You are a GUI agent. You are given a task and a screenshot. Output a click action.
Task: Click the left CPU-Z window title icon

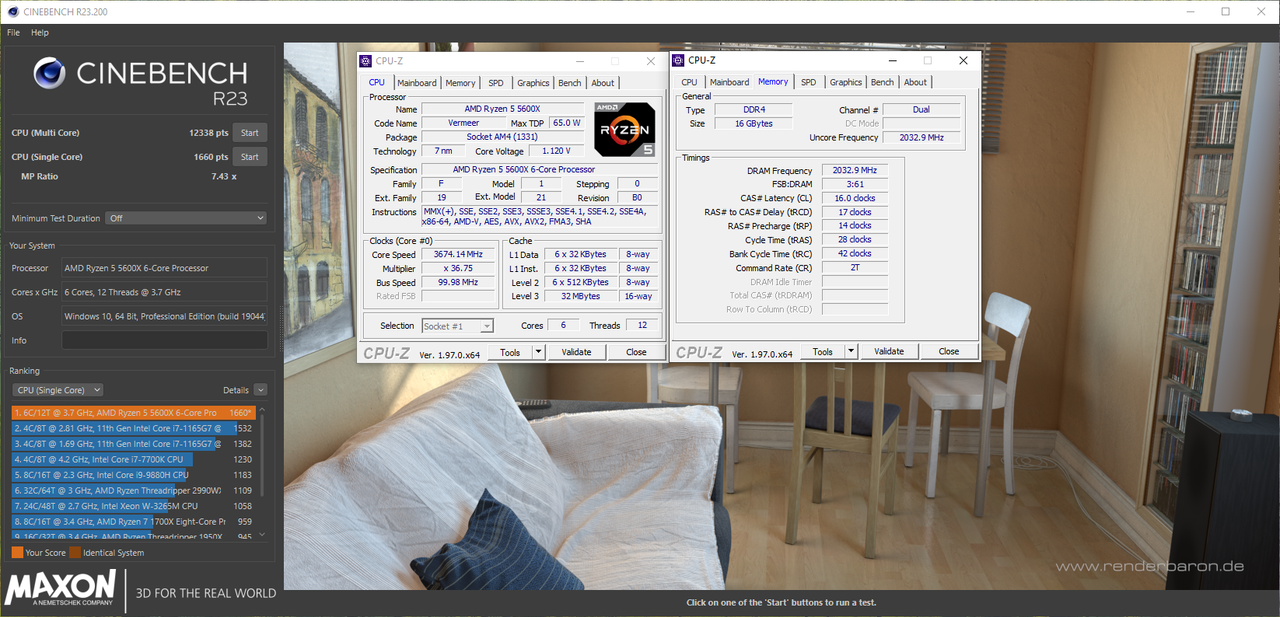pyautogui.click(x=367, y=61)
